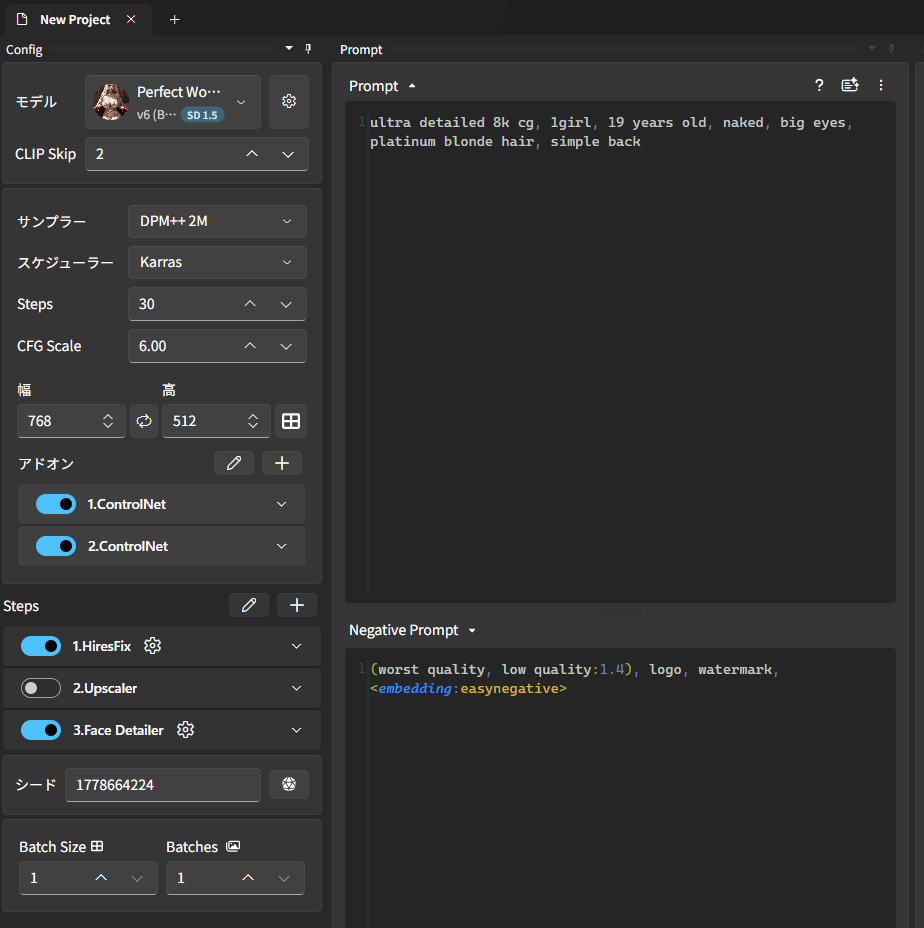Enable the 2.Upscaler toggle
The height and width of the screenshot is (928, 924).
42,688
